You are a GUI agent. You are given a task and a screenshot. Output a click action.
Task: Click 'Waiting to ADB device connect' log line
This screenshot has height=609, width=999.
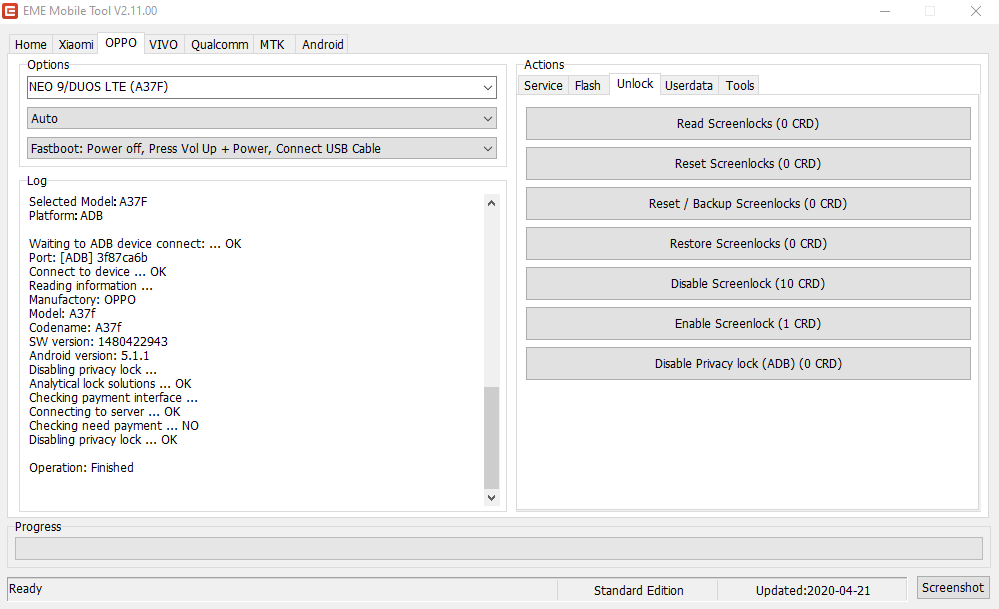point(135,243)
